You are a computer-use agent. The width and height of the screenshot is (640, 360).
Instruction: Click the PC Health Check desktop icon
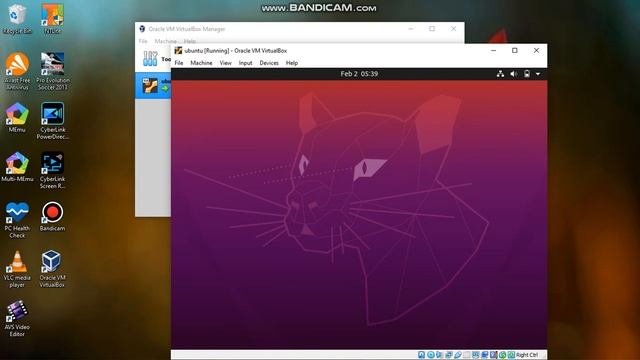click(17, 220)
